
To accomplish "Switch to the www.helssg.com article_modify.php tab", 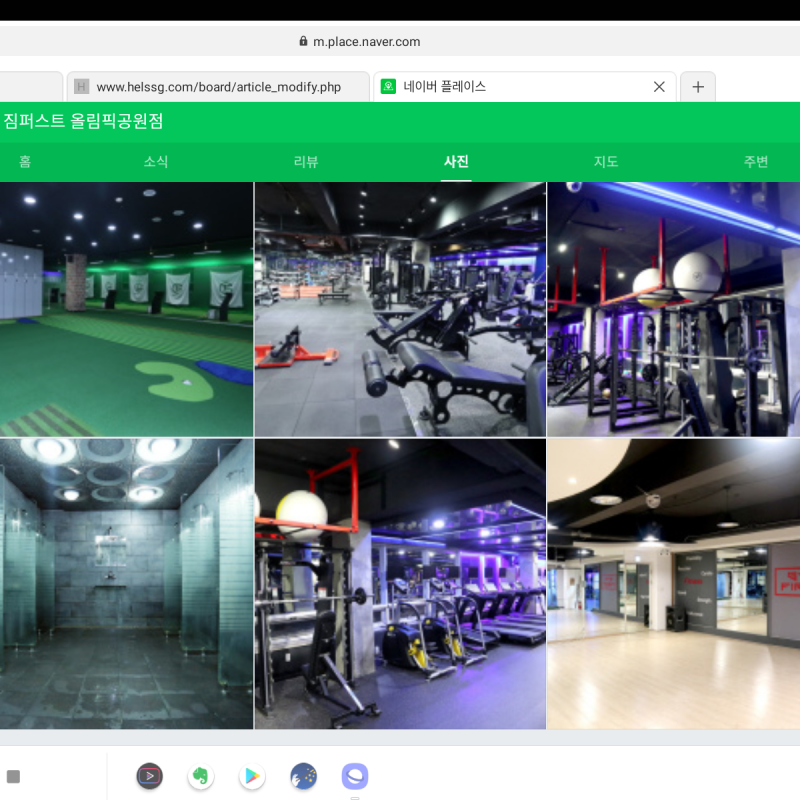I will 218,87.
